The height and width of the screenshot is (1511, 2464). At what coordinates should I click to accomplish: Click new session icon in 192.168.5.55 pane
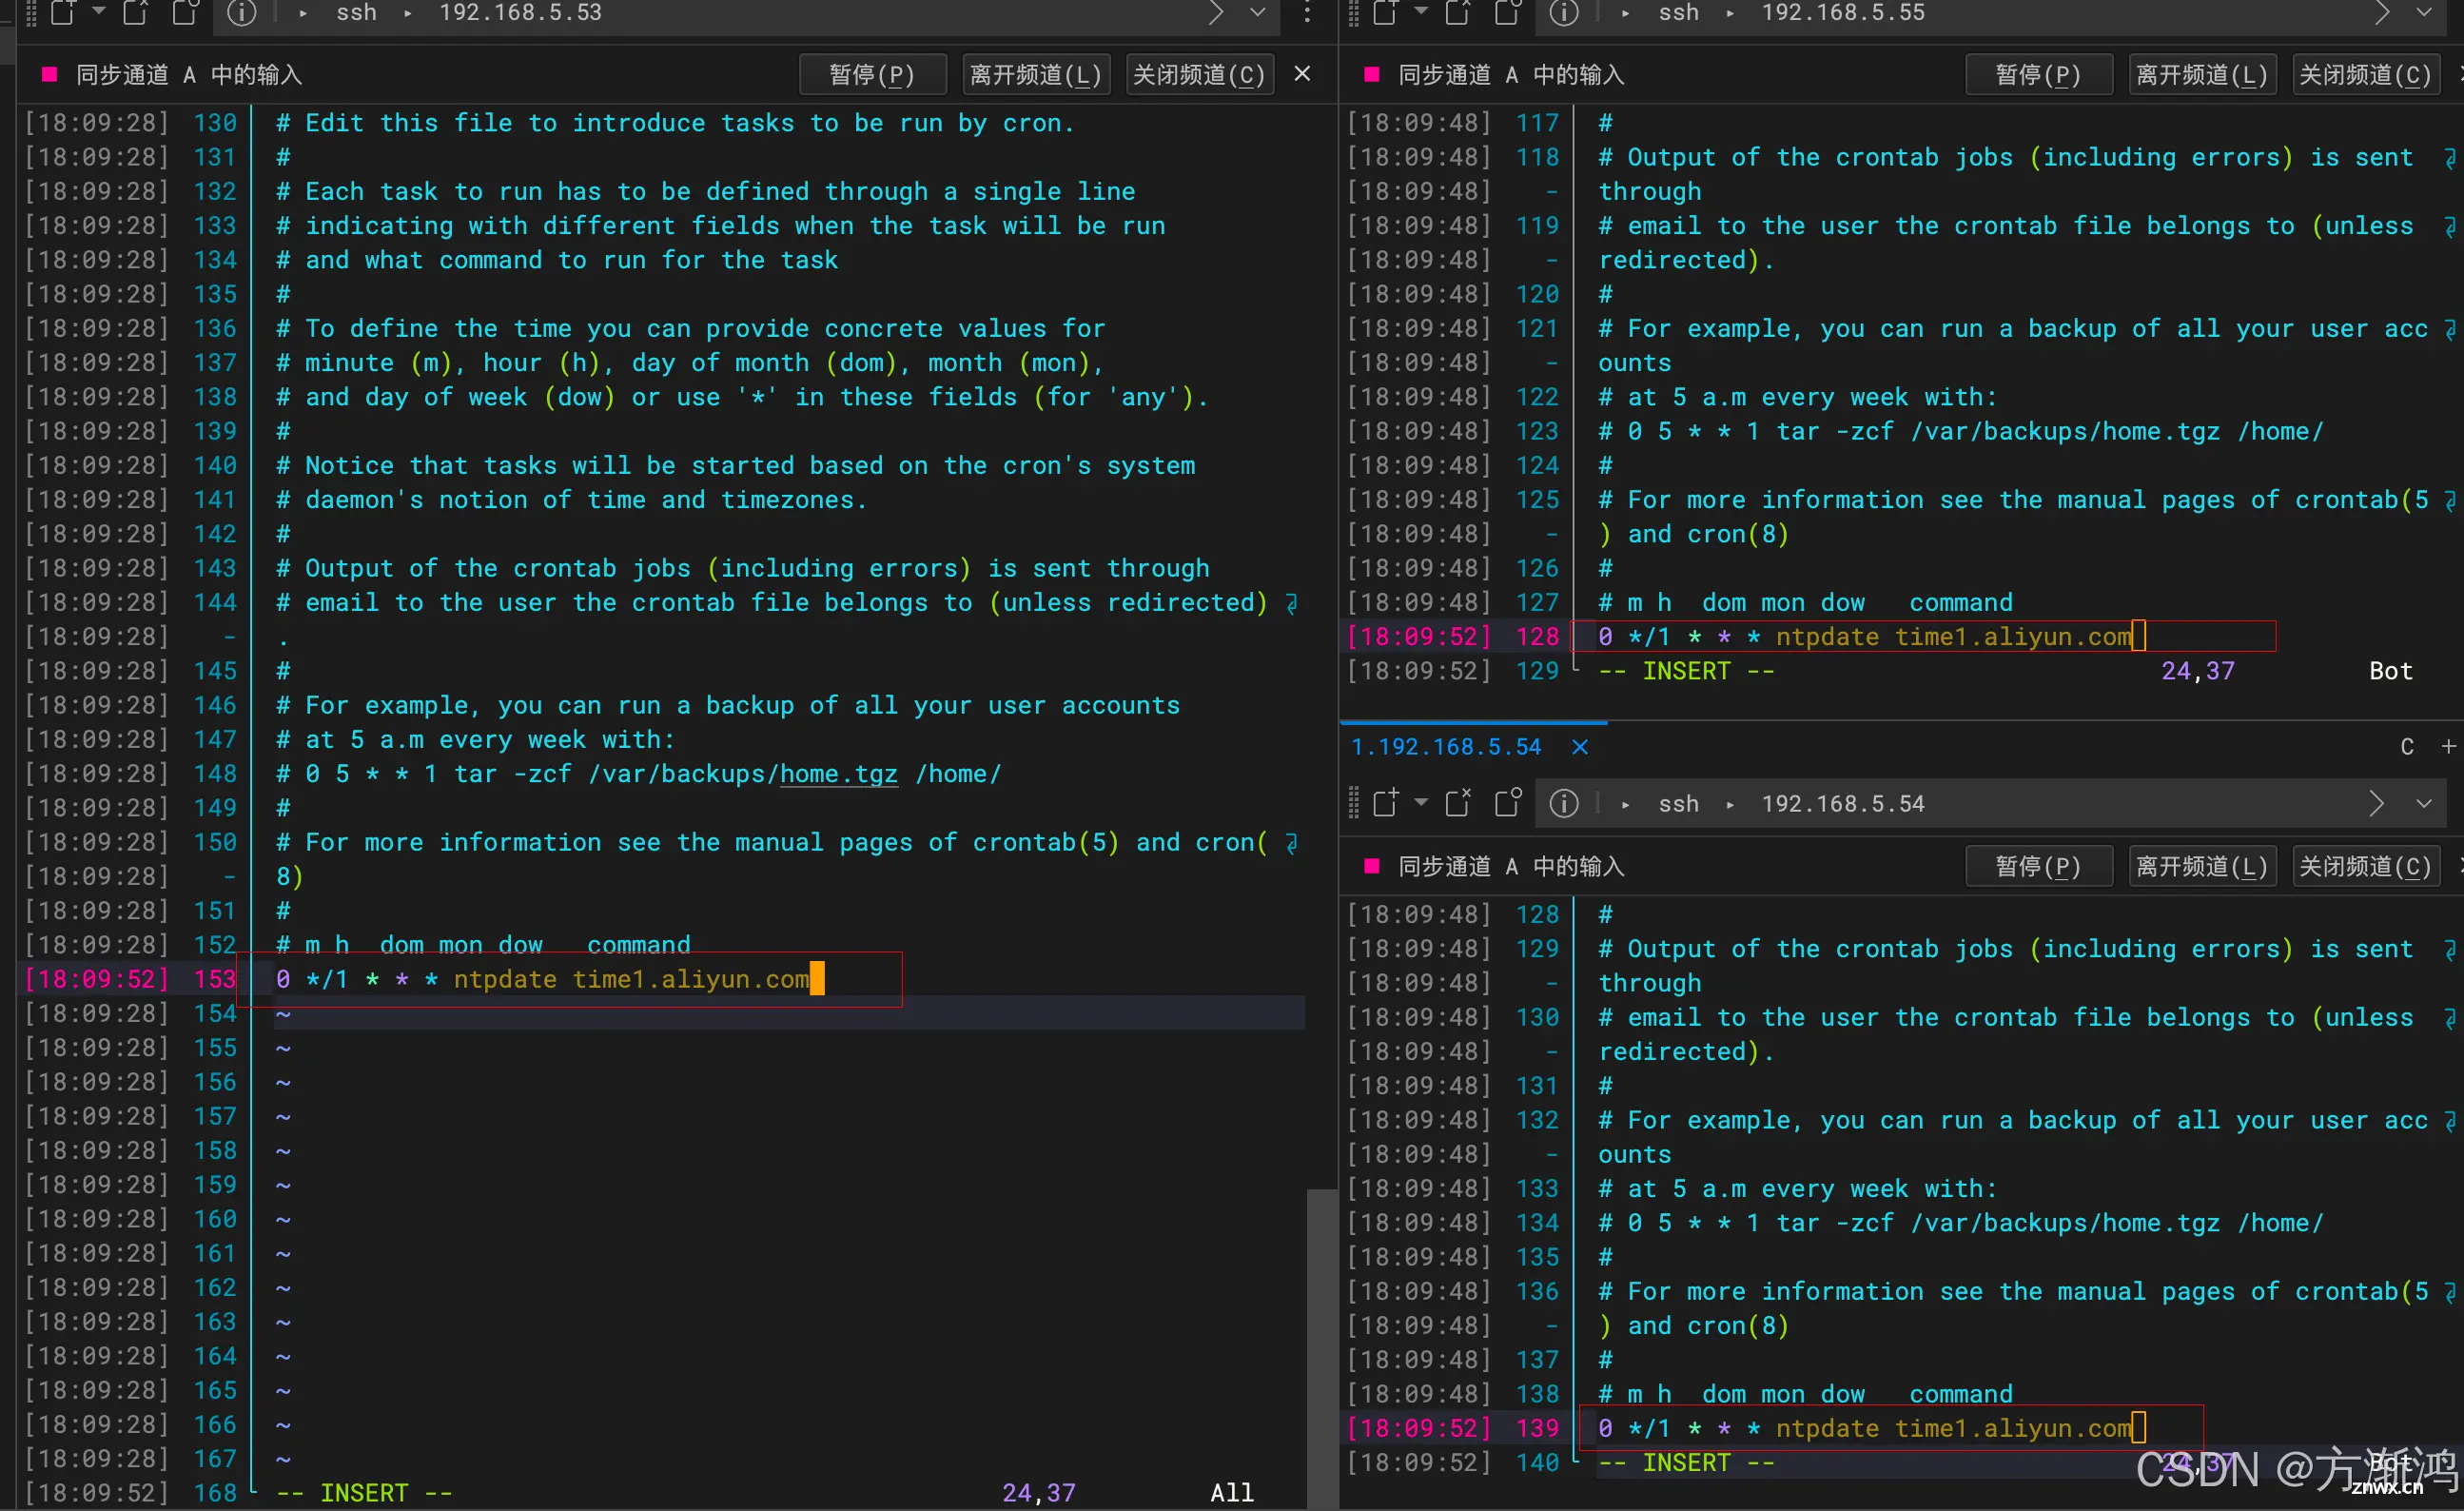[1385, 12]
